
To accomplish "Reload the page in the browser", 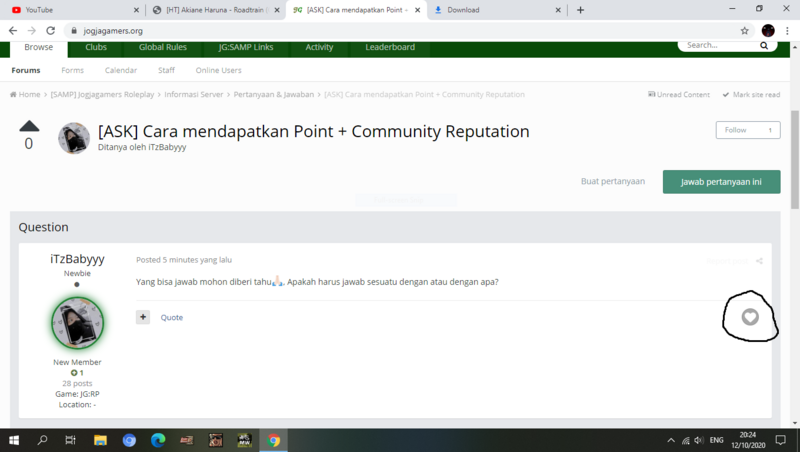I will coord(51,31).
